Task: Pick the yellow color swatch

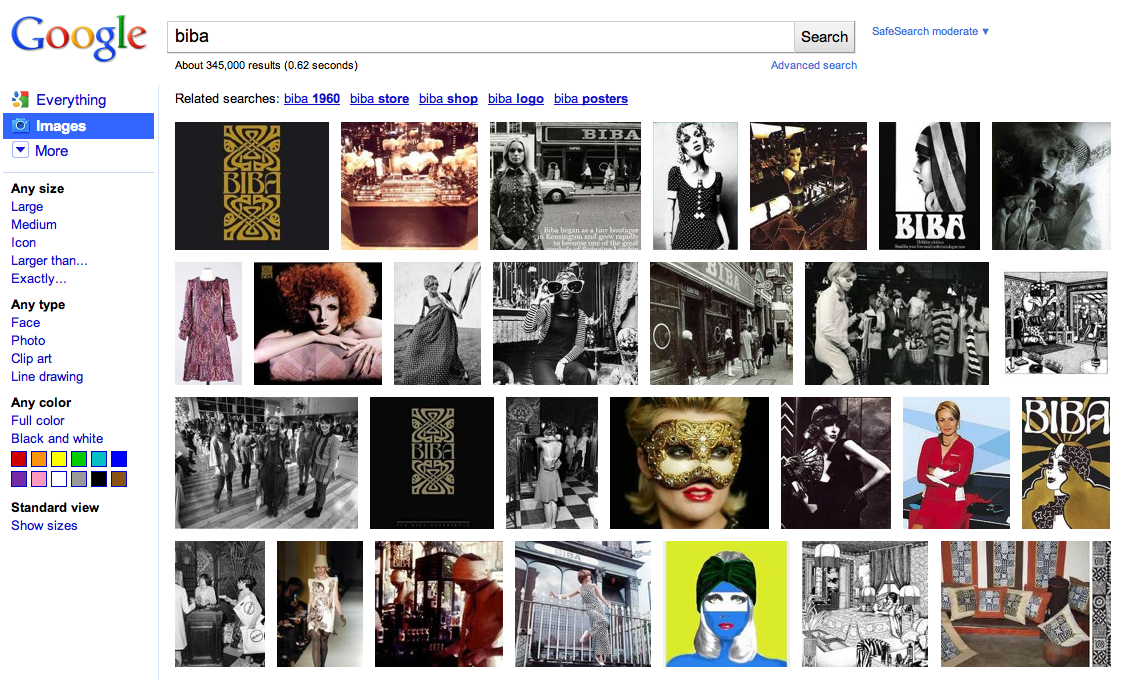Action: click(x=59, y=459)
